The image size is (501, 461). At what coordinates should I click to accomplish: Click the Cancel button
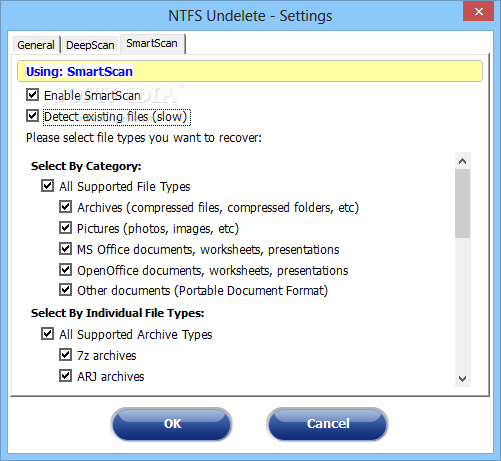click(x=328, y=424)
